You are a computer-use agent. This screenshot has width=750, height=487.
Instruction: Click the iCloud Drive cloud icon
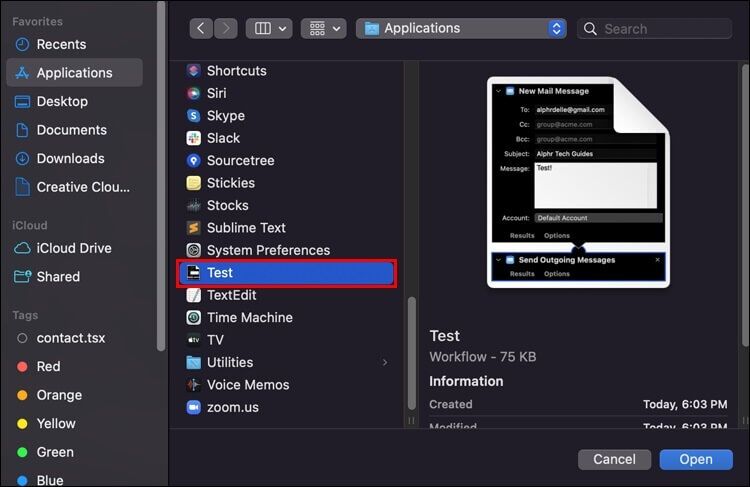click(x=22, y=248)
